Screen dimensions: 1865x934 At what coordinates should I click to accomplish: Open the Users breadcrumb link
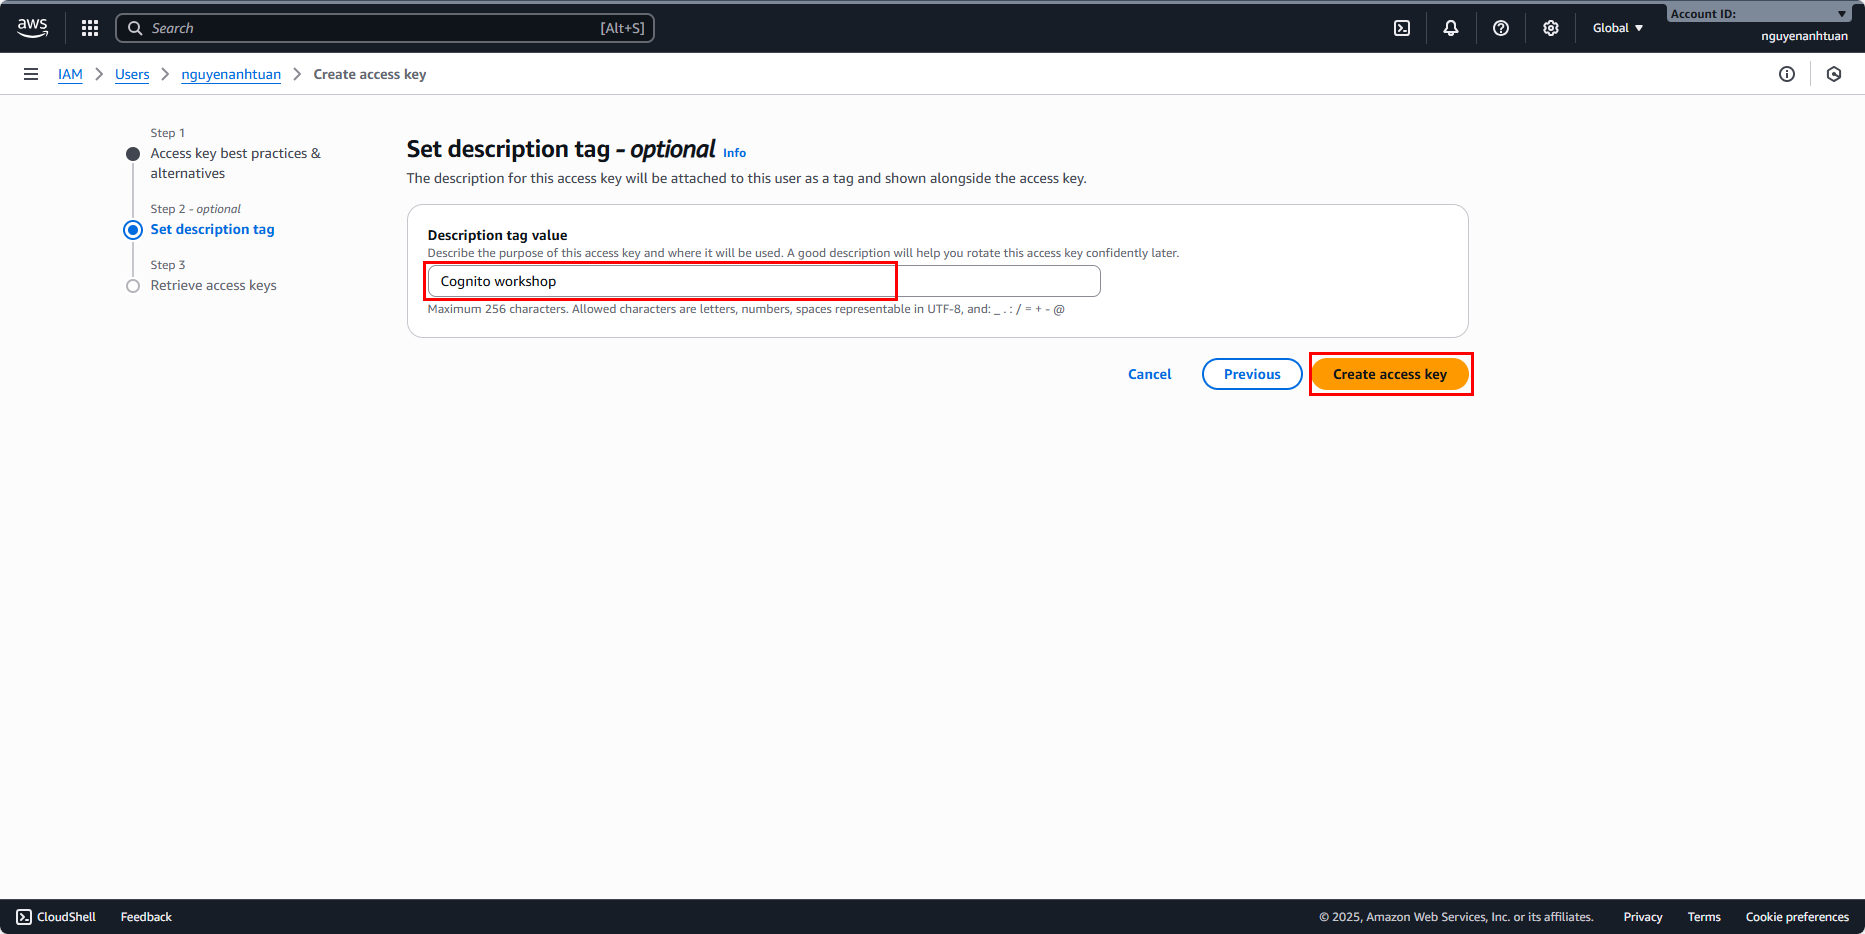coord(132,75)
